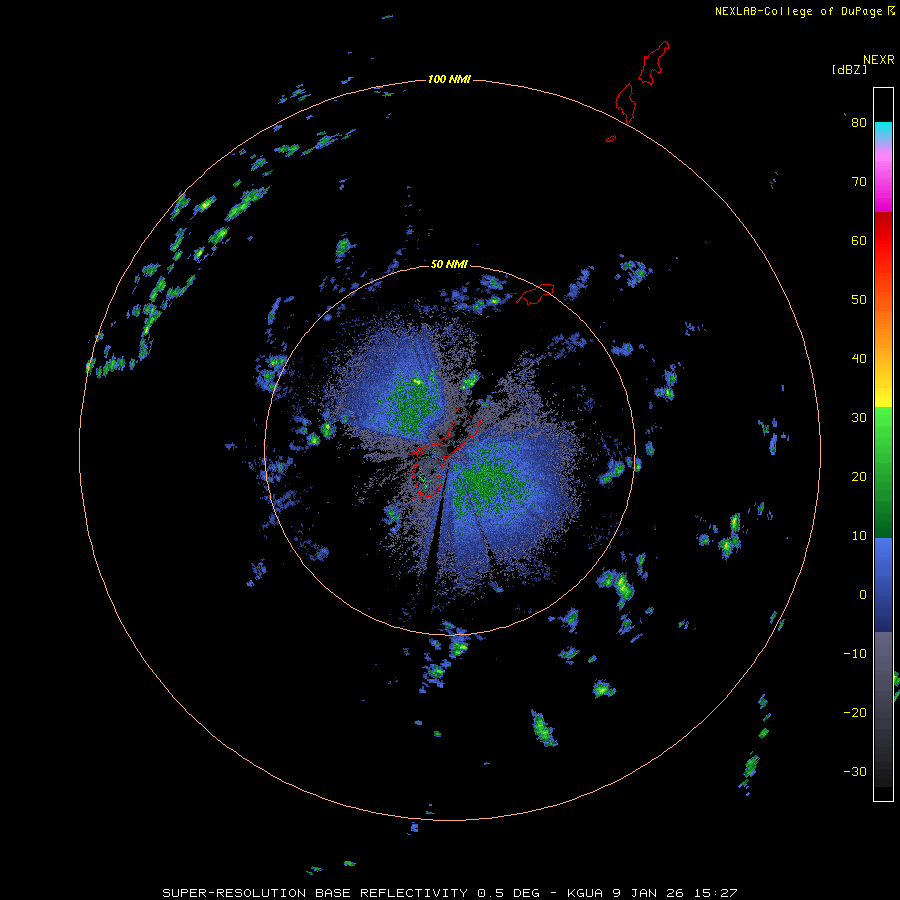Click the 100 NMI range ring label
Viewport: 900px width, 900px height.
point(449,79)
